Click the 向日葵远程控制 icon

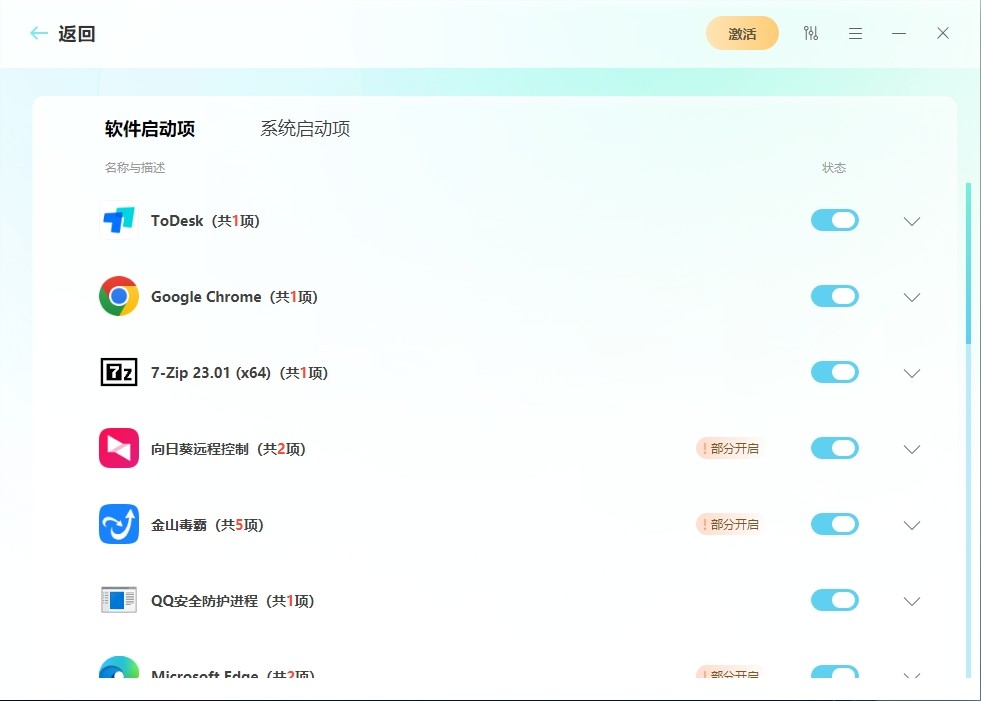(119, 448)
